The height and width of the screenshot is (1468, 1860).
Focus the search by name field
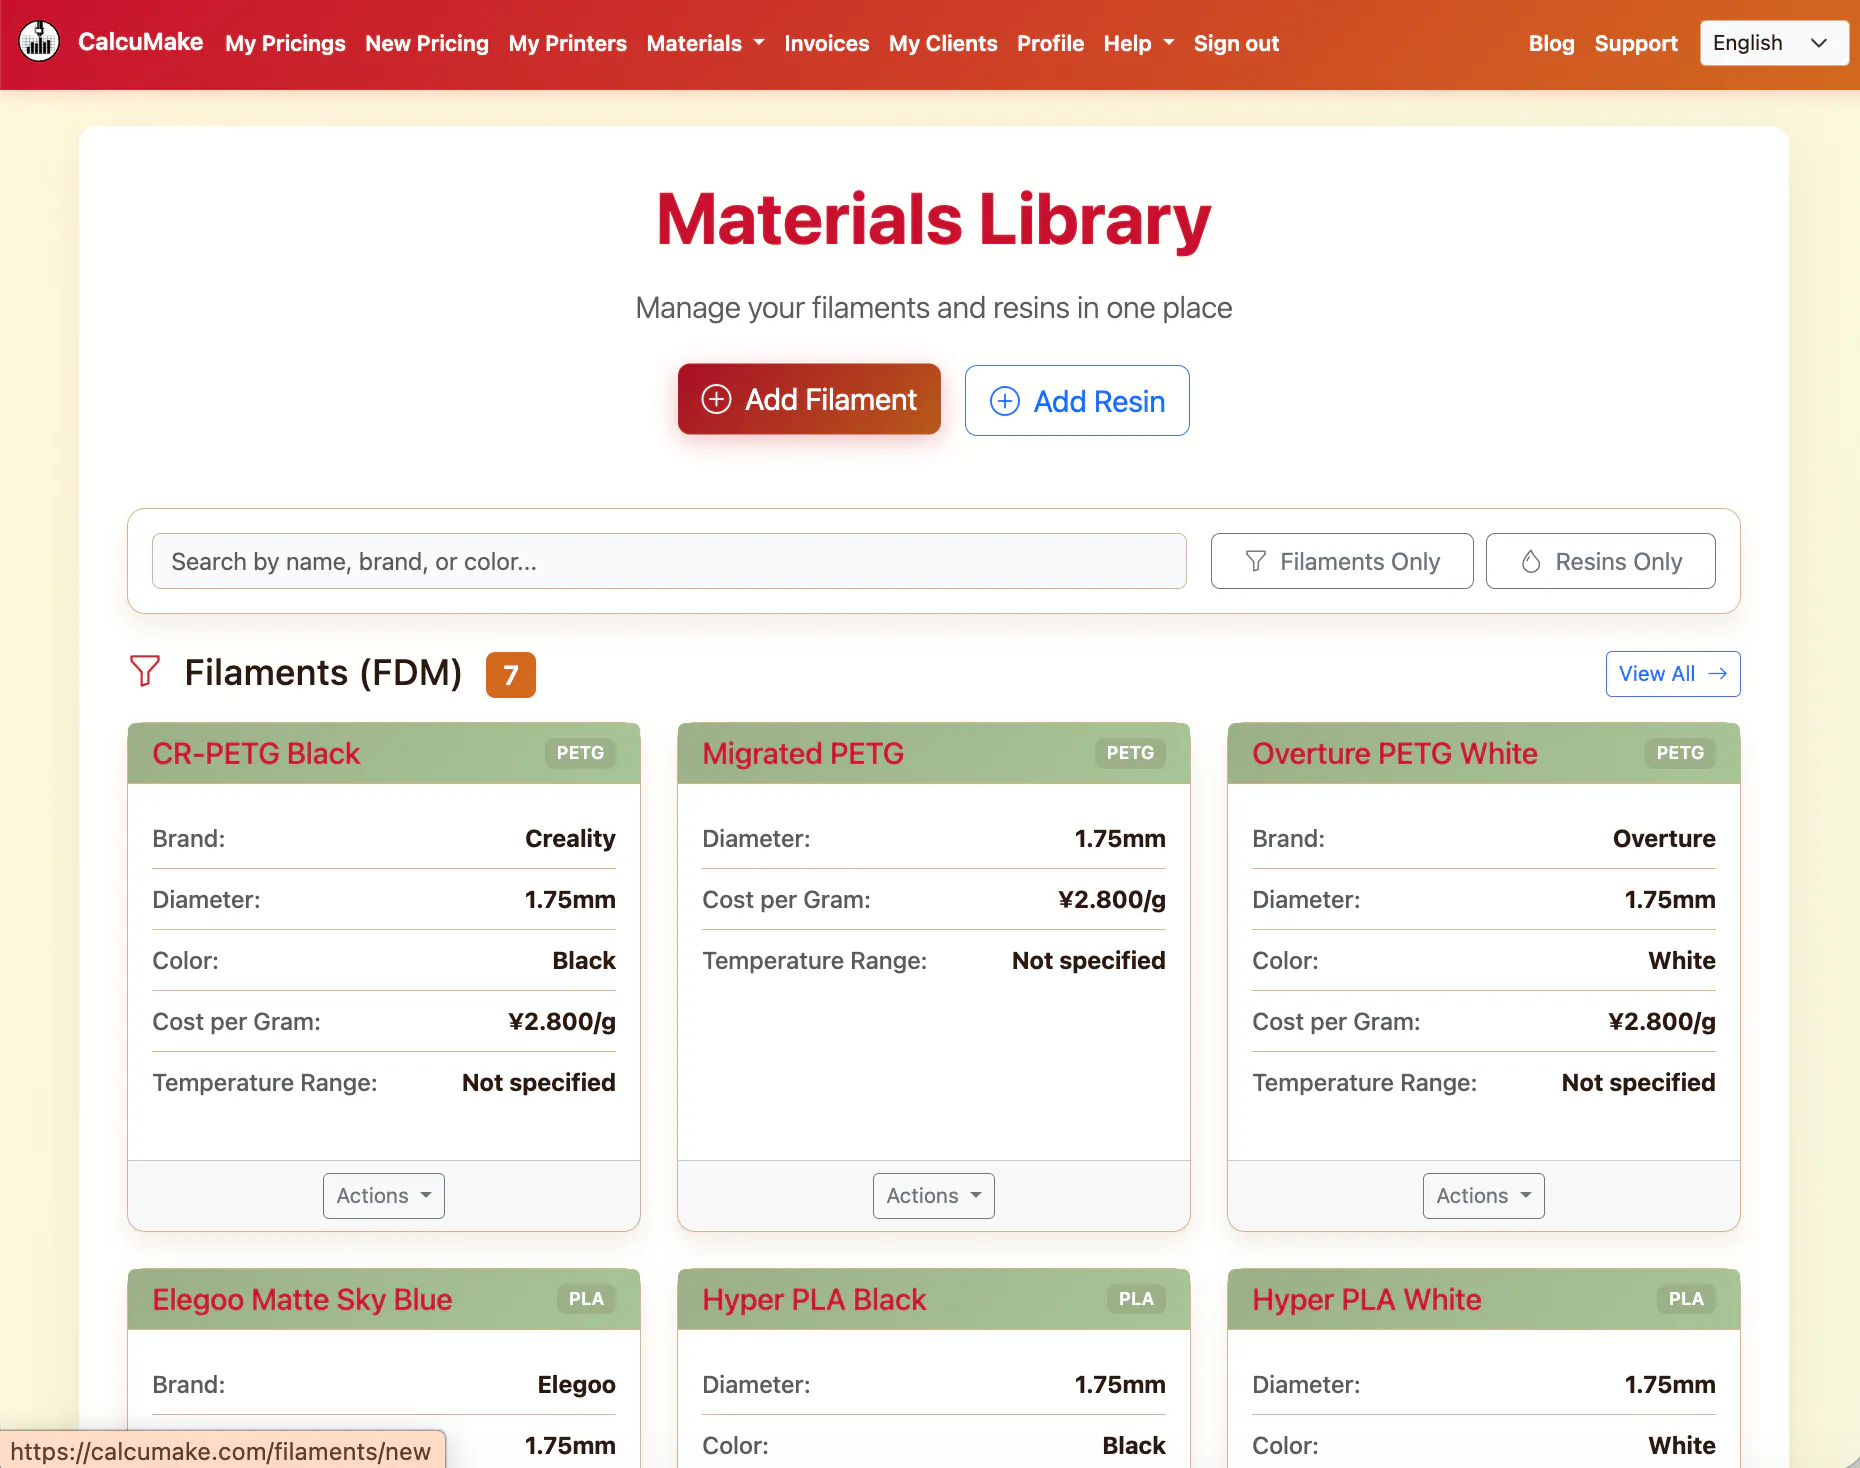click(x=669, y=561)
